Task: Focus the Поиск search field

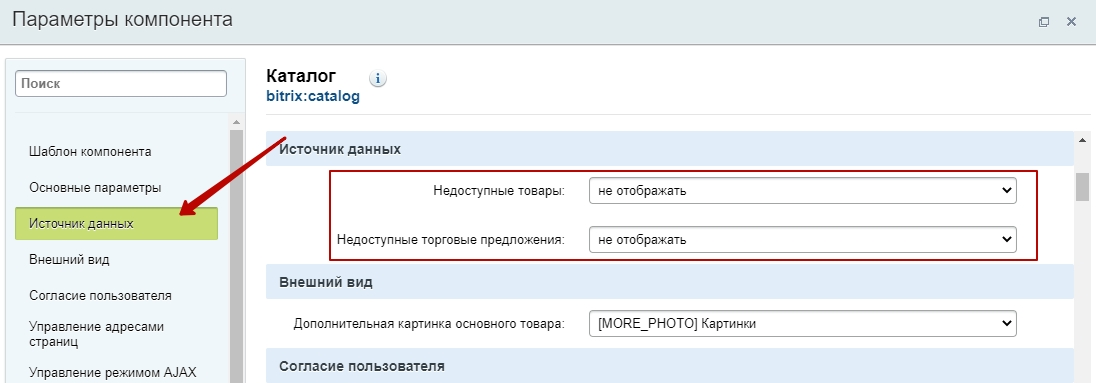Action: pyautogui.click(x=121, y=83)
